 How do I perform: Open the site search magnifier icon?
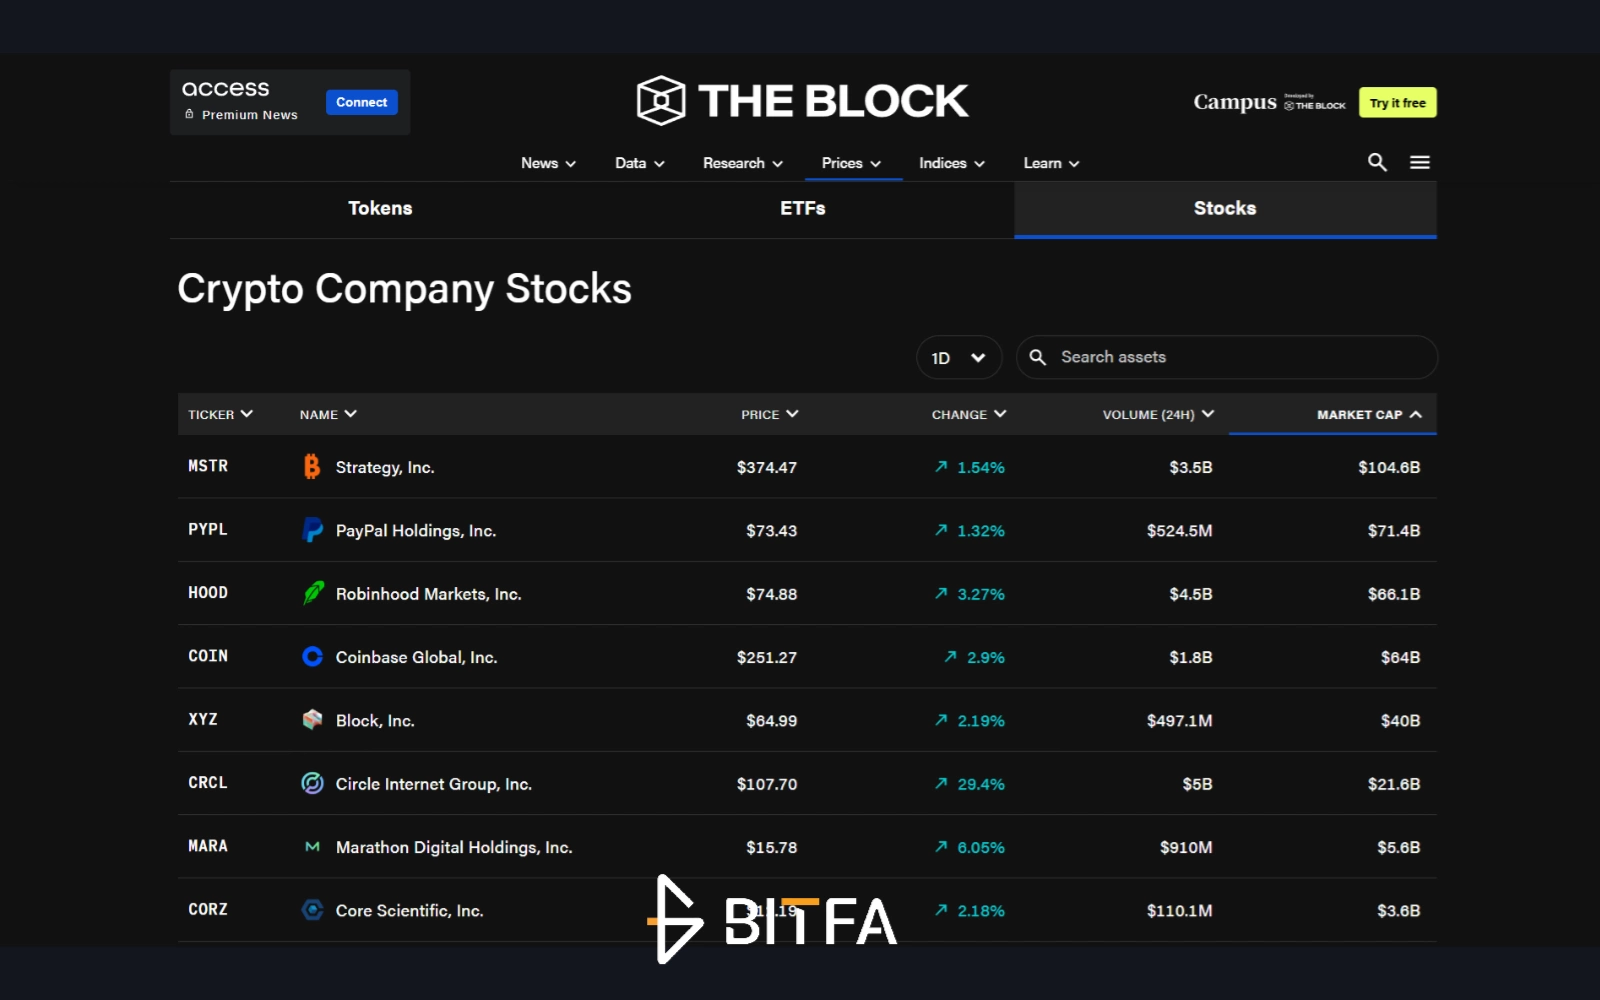[1377, 162]
